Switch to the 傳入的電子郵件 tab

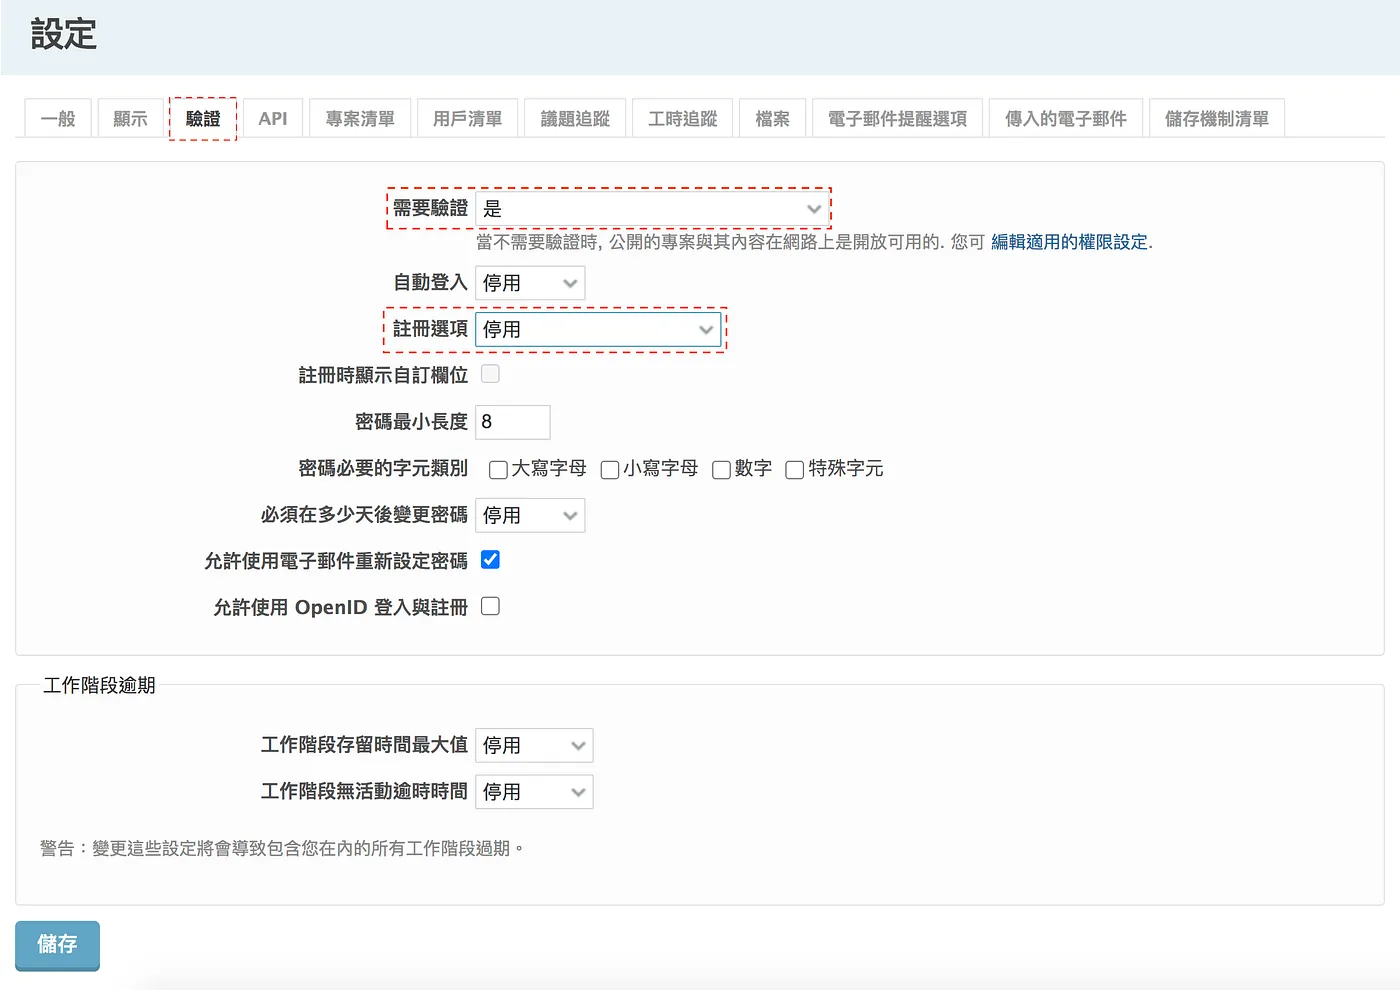1066,118
